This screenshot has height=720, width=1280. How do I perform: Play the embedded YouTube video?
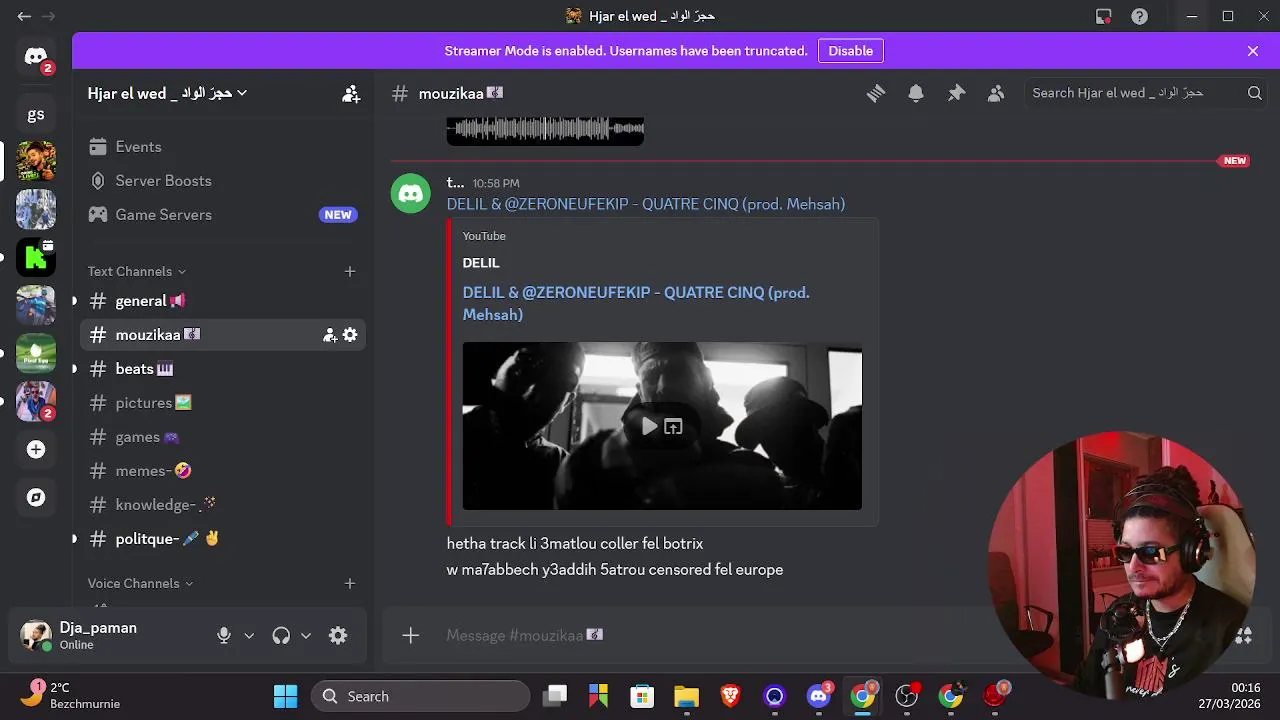[x=649, y=427]
